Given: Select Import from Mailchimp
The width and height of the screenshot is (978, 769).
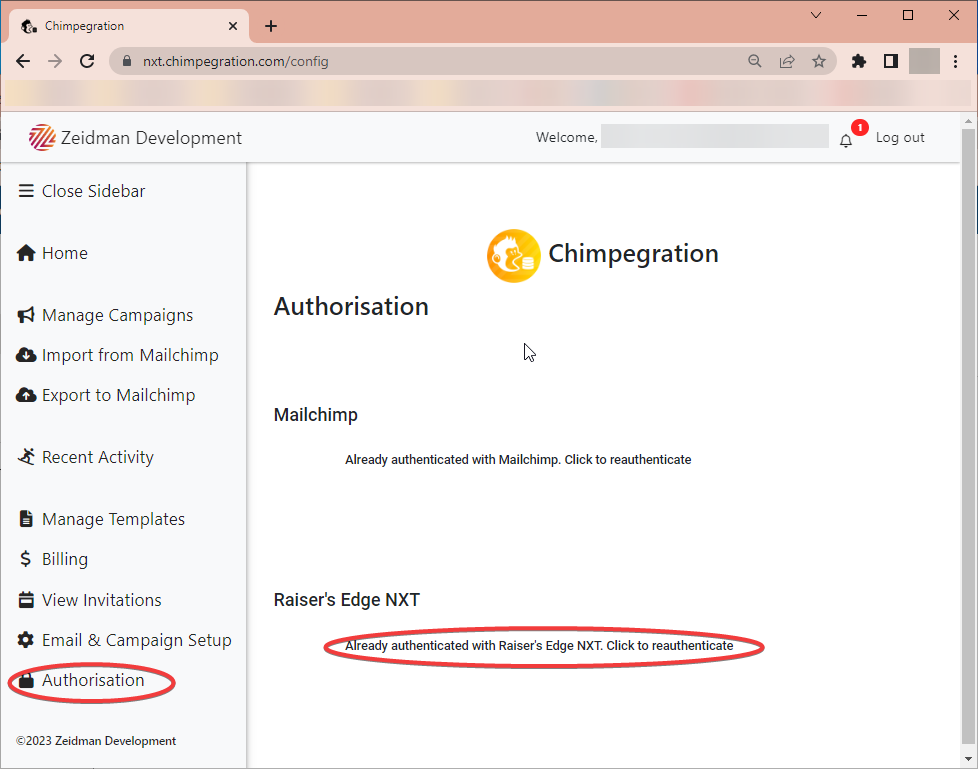Looking at the screenshot, I should pyautogui.click(x=130, y=355).
